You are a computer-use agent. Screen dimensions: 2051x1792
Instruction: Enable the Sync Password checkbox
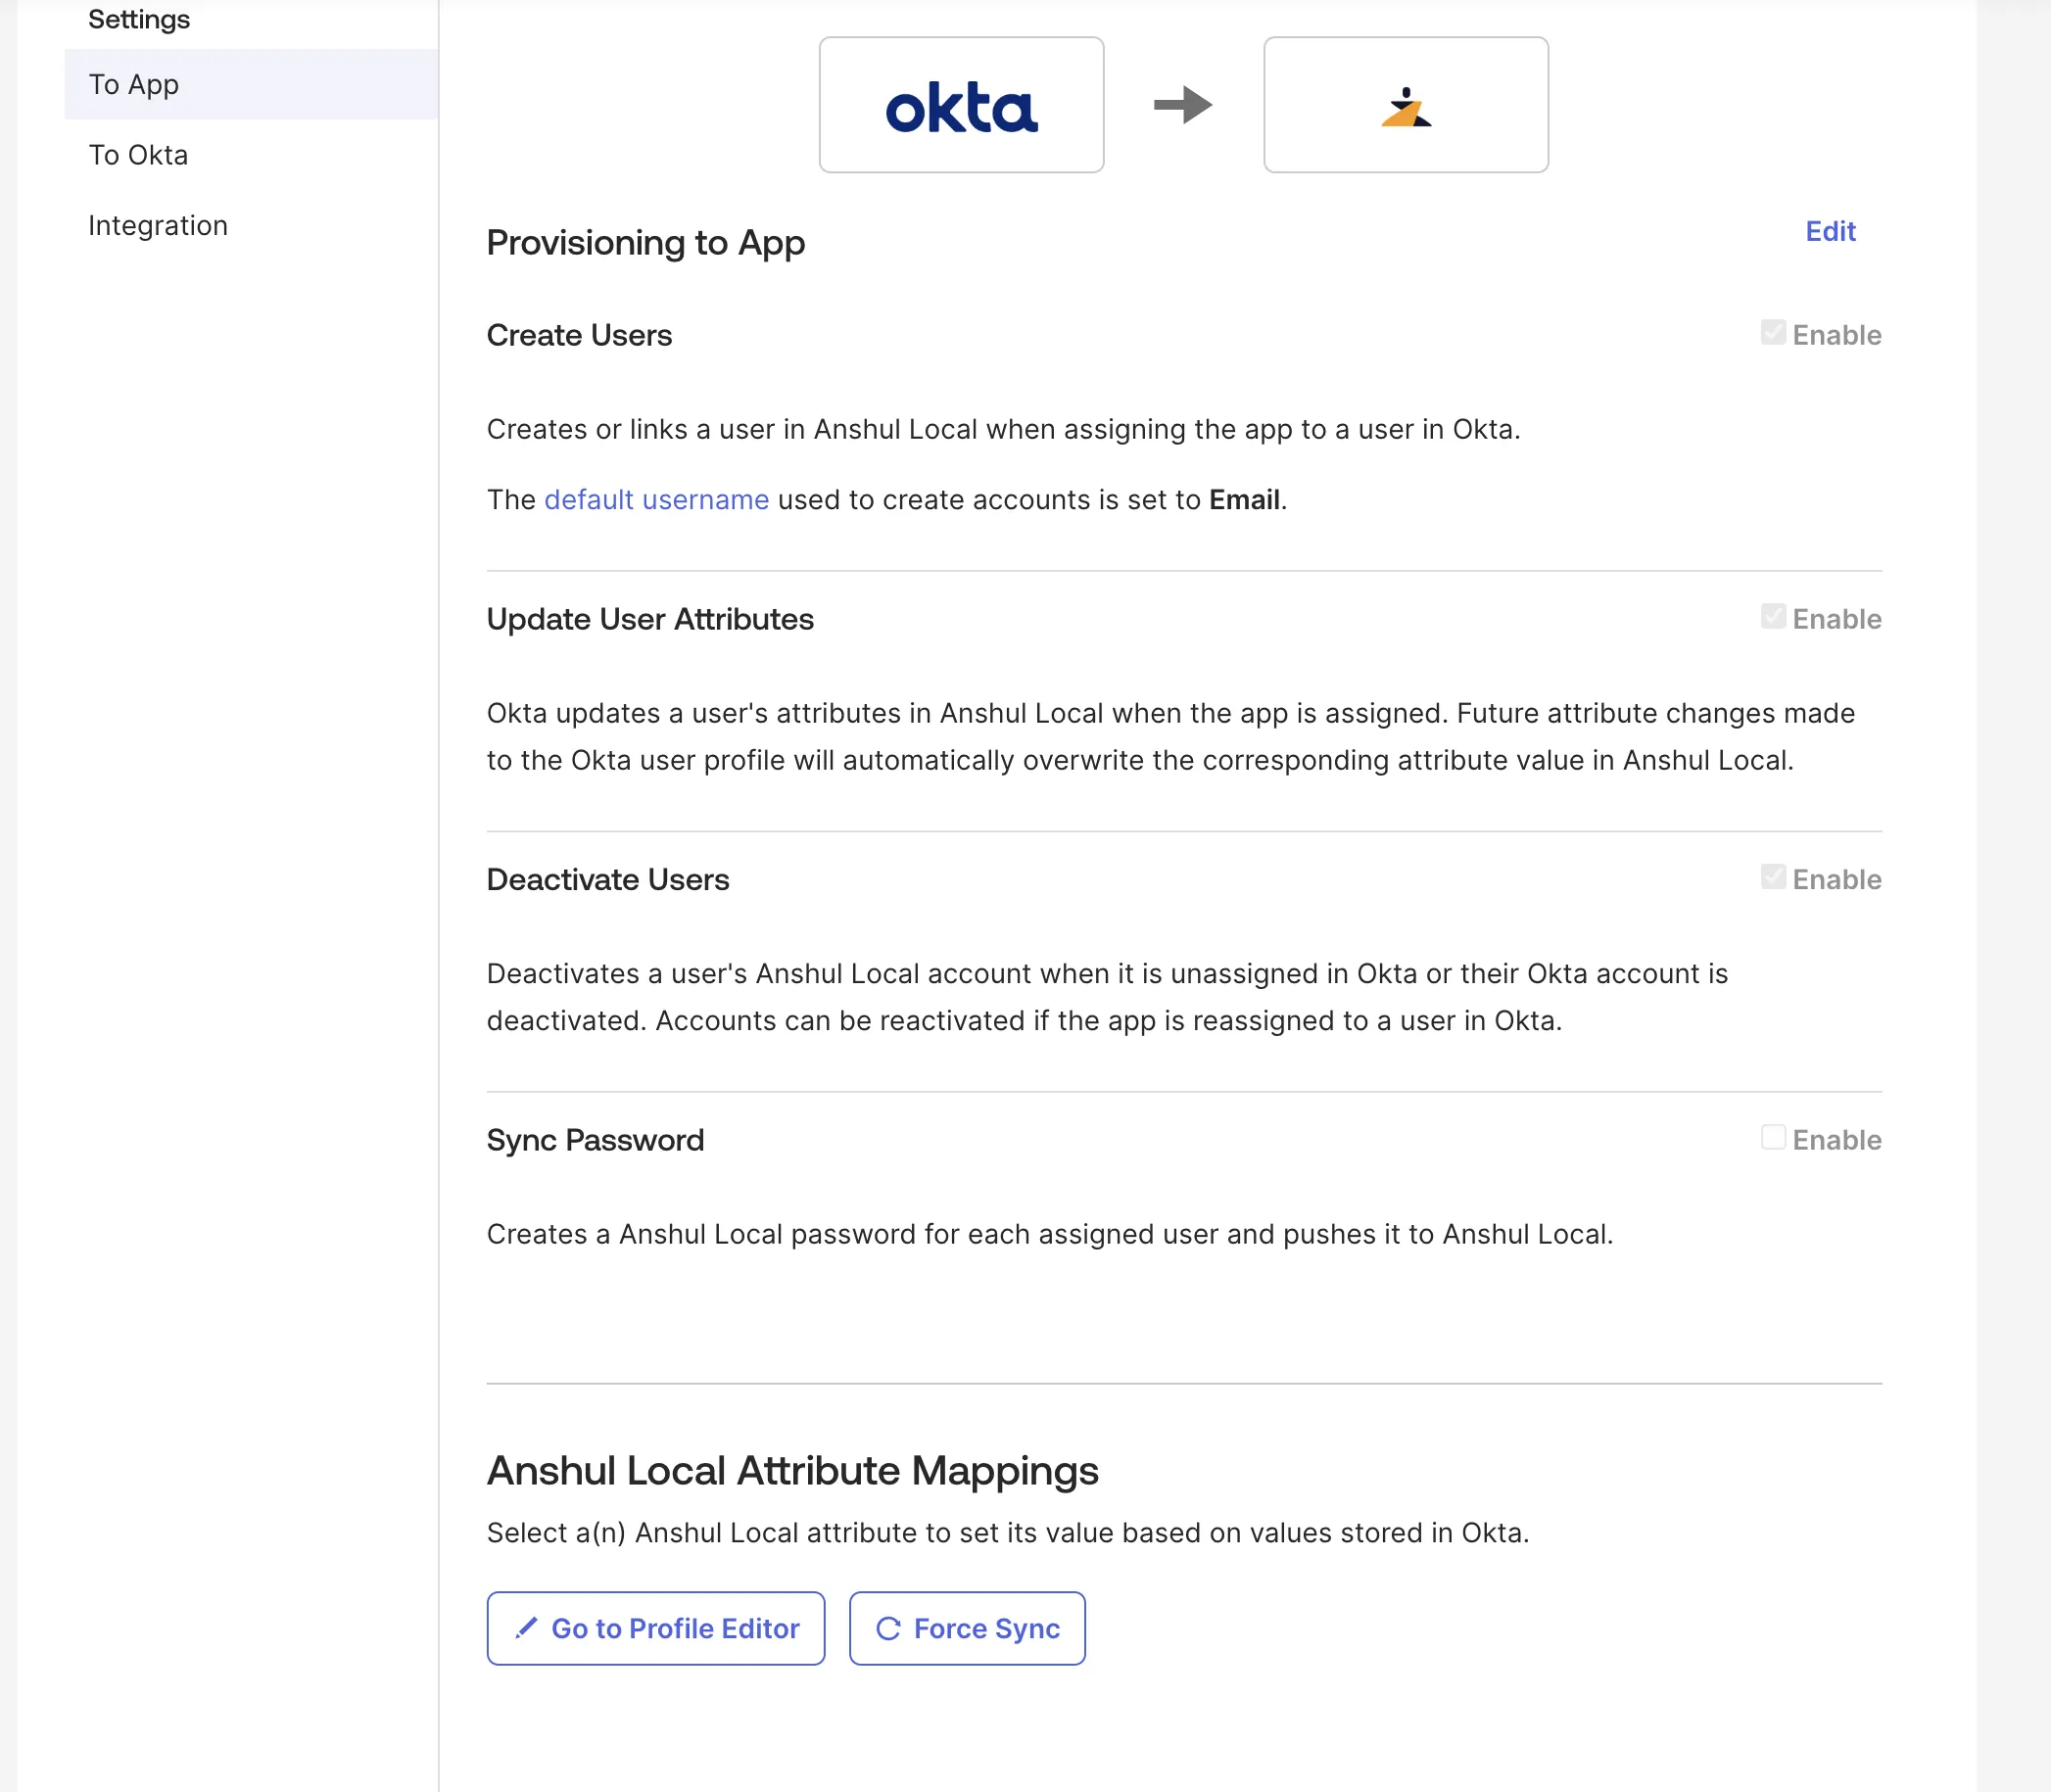tap(1773, 1138)
